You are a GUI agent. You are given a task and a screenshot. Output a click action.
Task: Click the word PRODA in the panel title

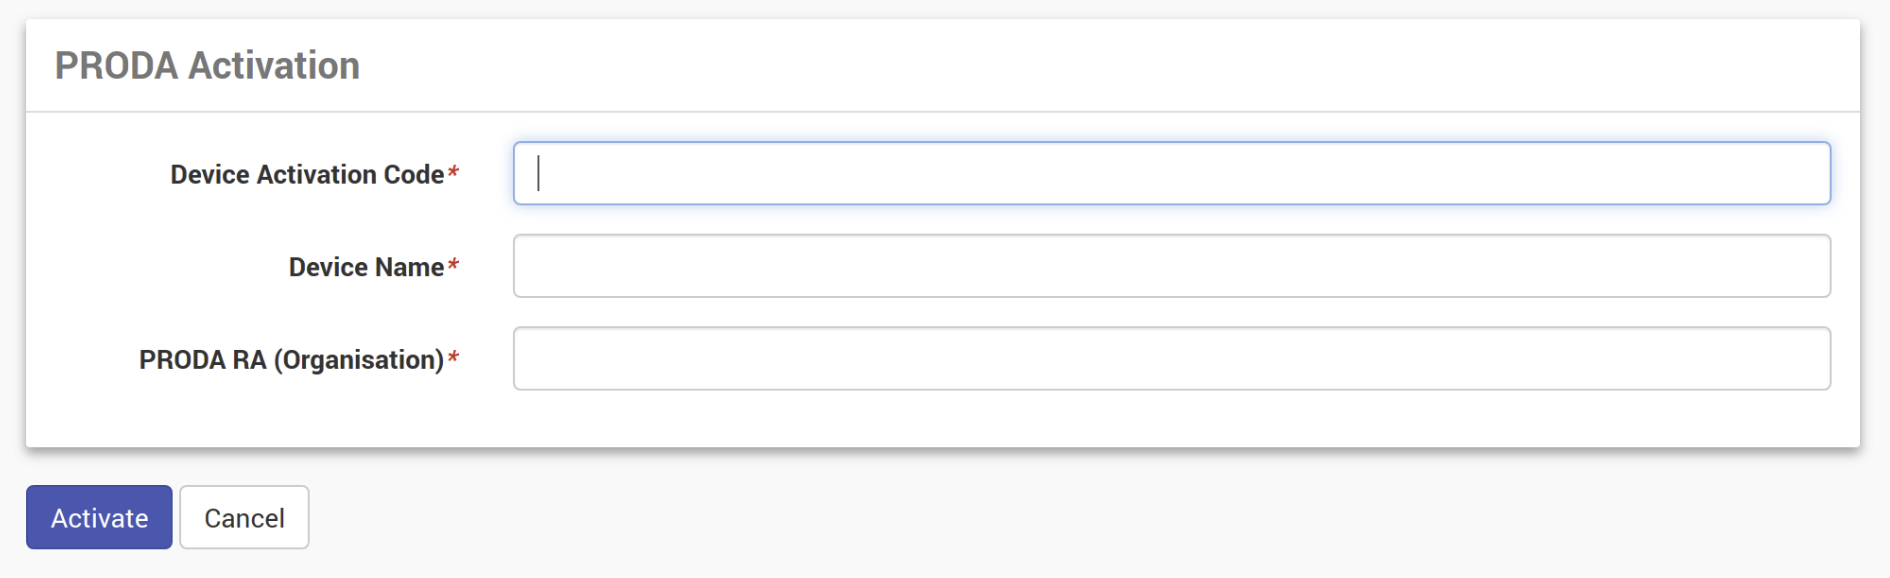[116, 66]
